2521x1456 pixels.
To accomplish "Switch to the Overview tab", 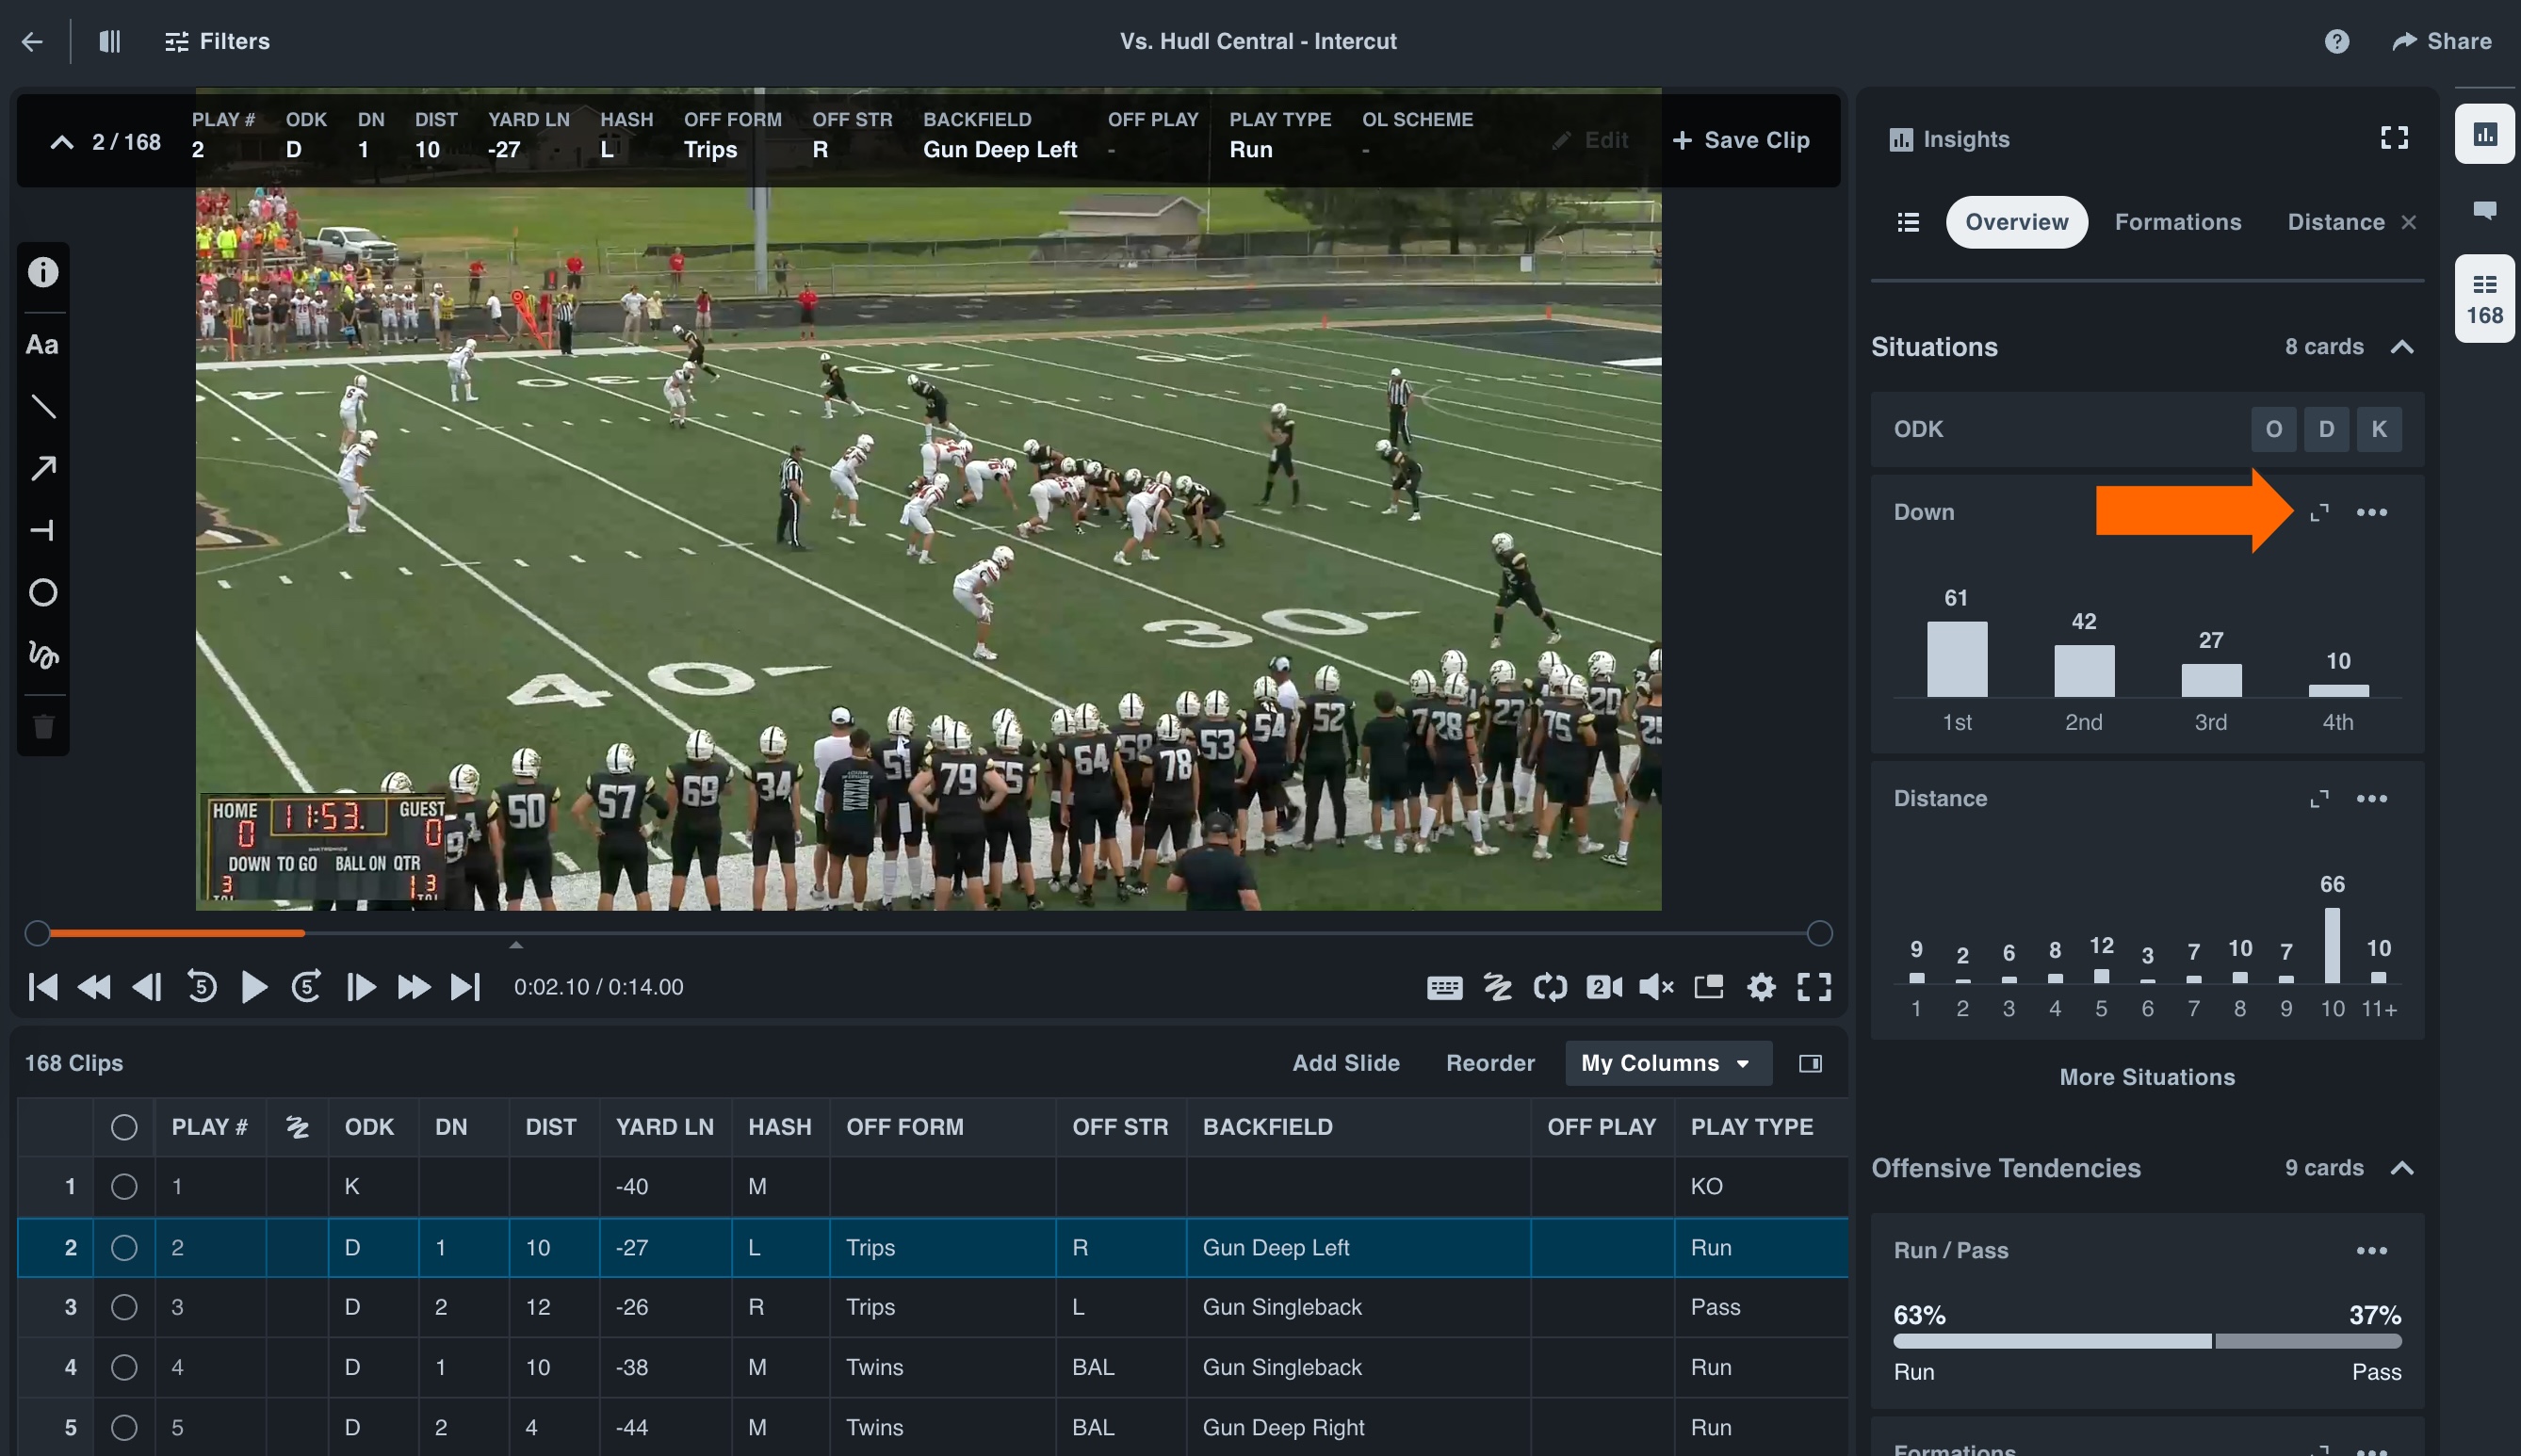I will [x=2016, y=222].
